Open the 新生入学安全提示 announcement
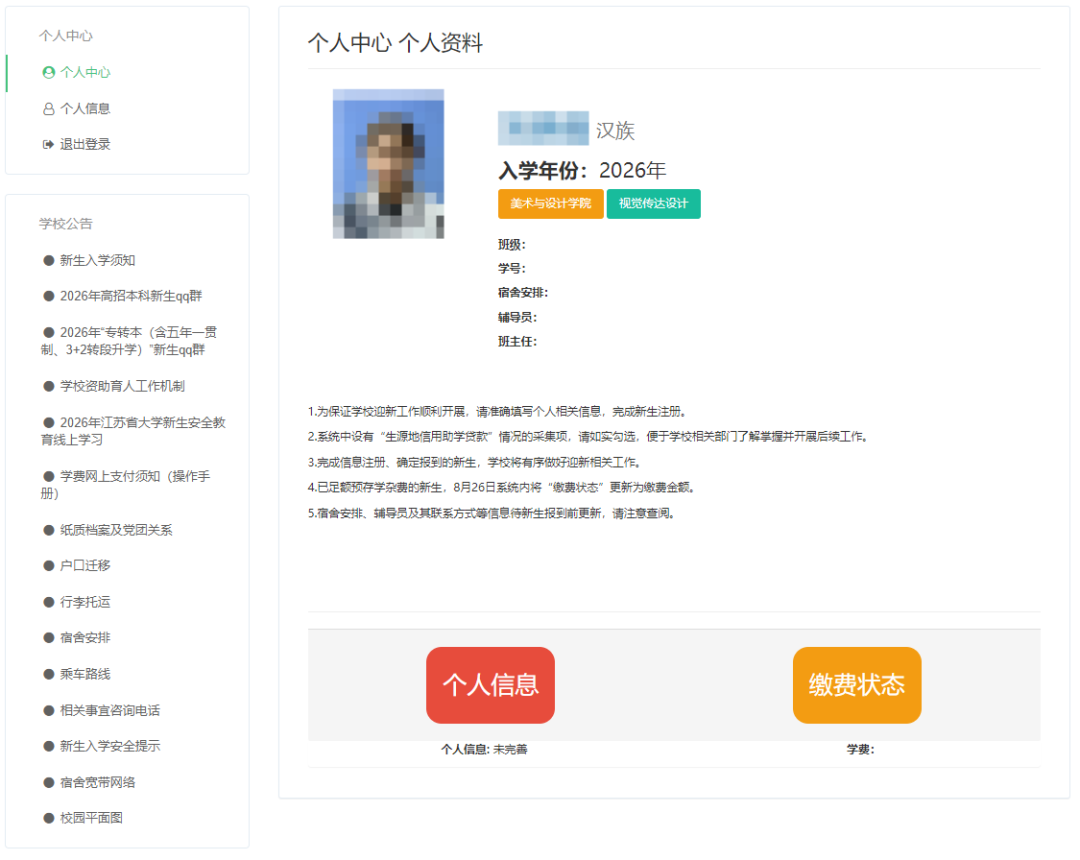Image resolution: width=1080 pixels, height=860 pixels. pos(110,746)
